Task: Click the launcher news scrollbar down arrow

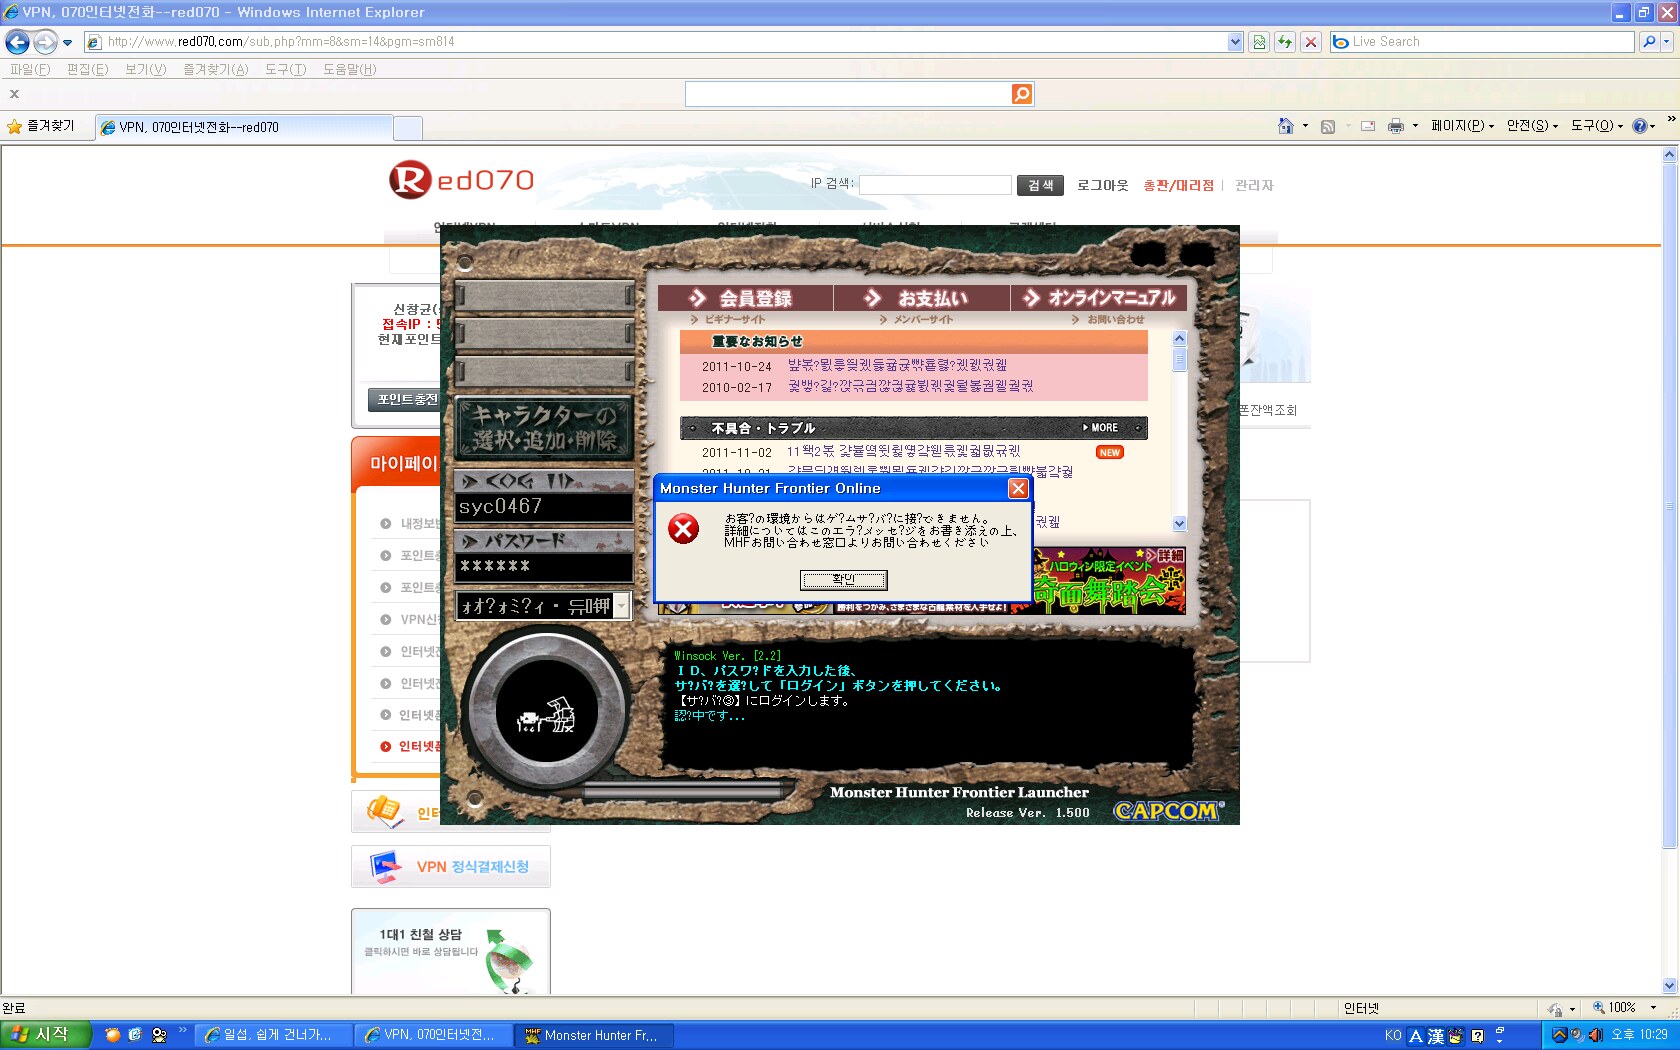Action: 1179,523
